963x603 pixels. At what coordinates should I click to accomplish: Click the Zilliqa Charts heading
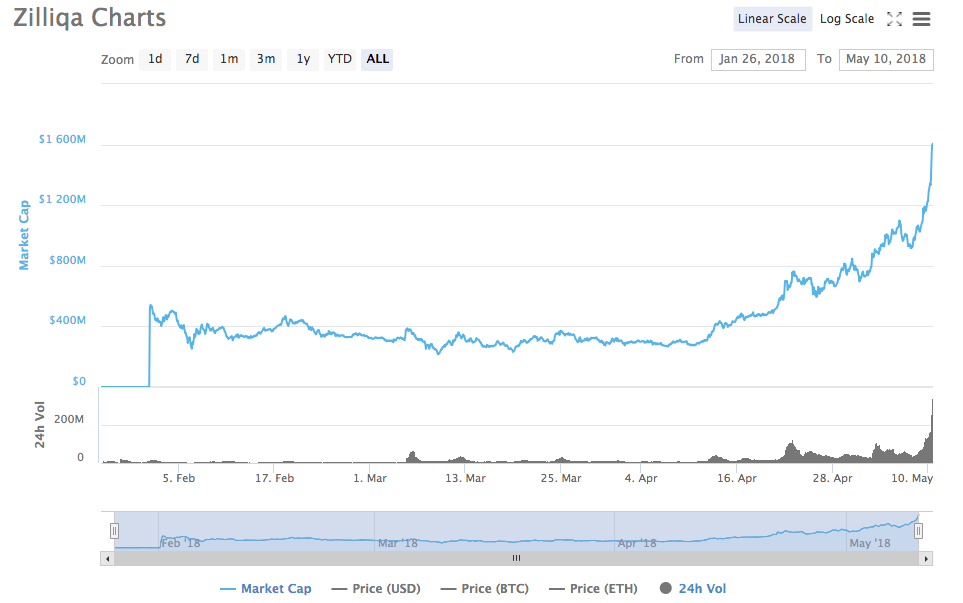[x=90, y=18]
